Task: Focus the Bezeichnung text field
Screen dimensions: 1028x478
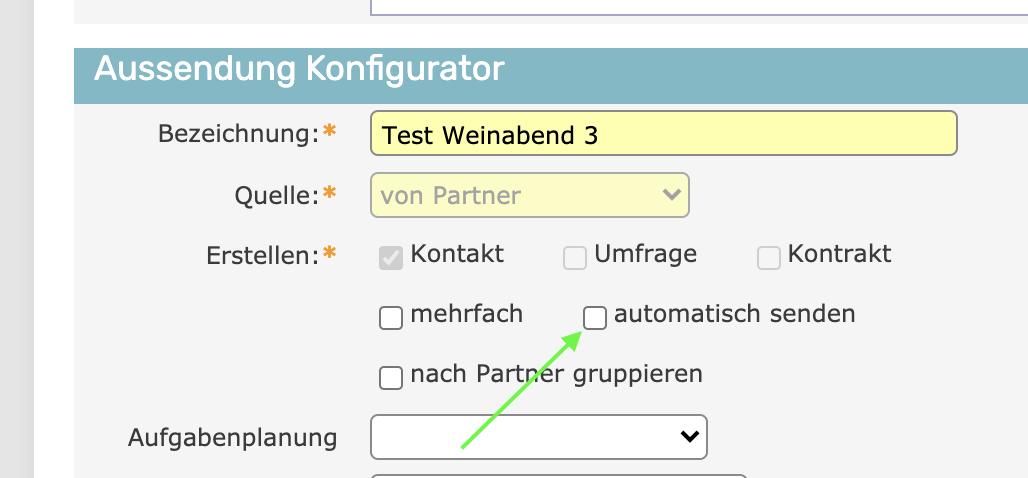Action: tap(663, 134)
